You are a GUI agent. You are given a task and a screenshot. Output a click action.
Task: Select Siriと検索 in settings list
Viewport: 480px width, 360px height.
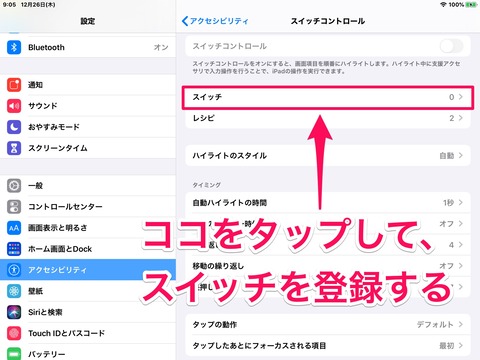pyautogui.click(x=88, y=312)
